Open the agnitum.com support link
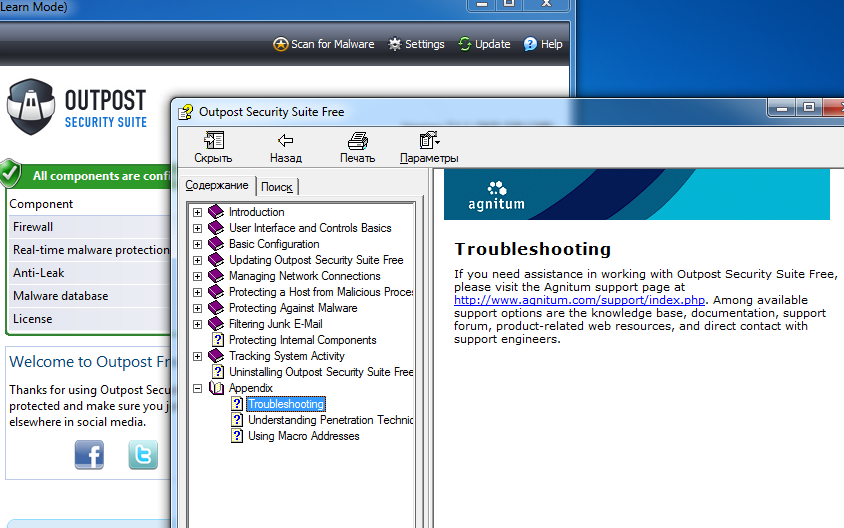844x528 pixels. click(579, 300)
